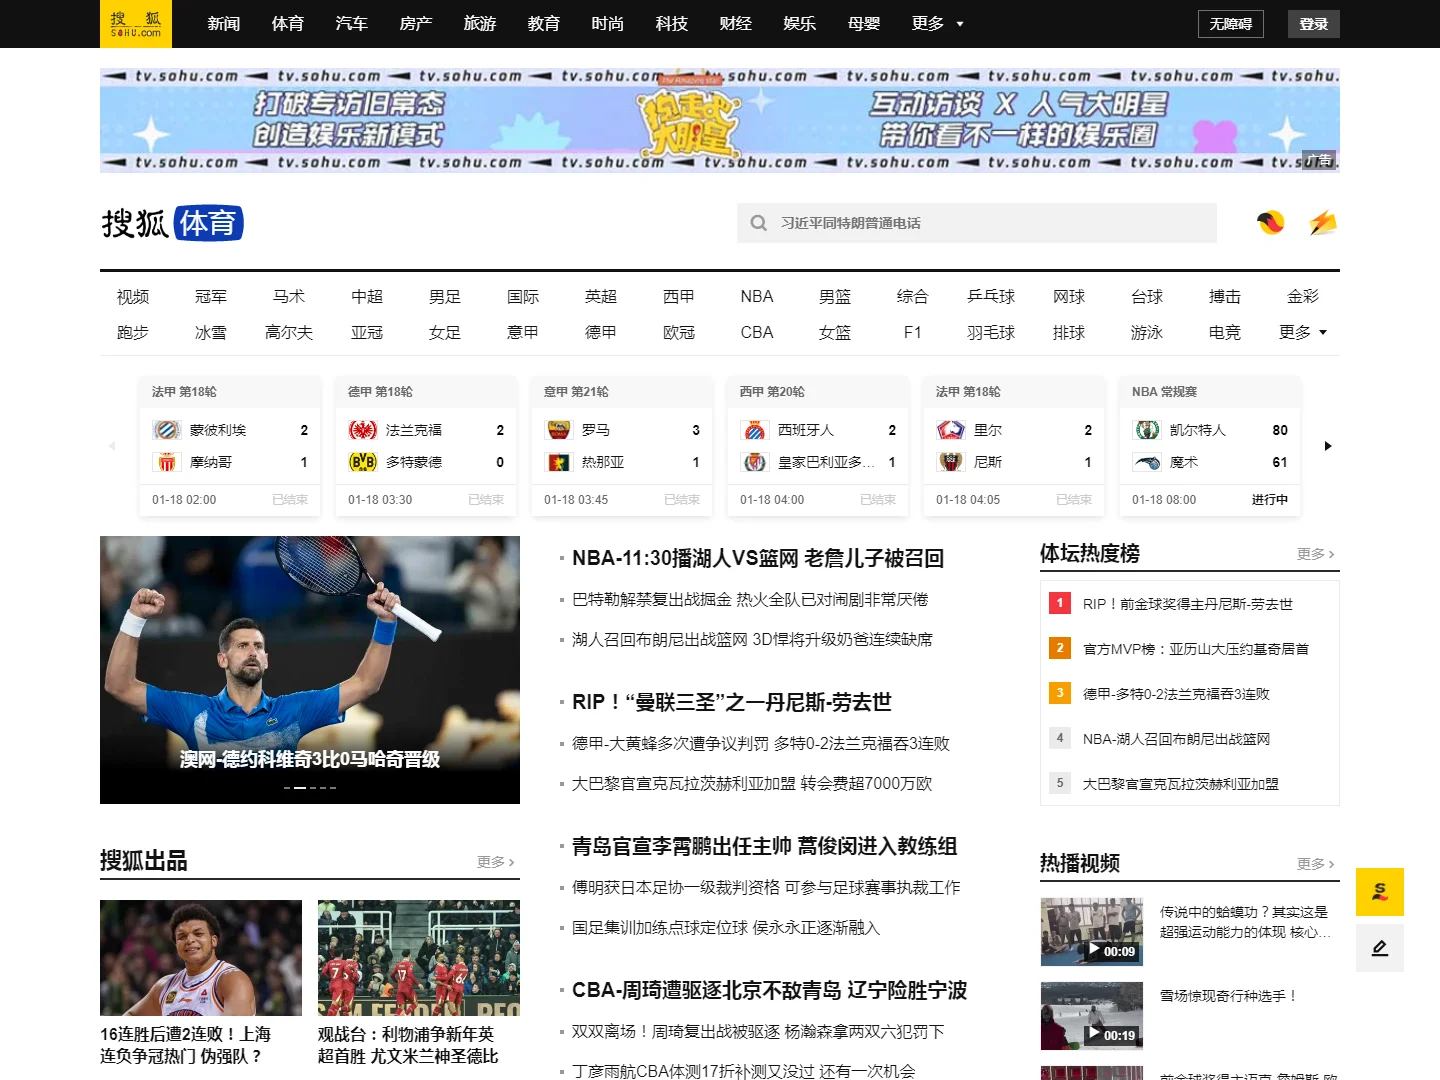Image resolution: width=1440 pixels, height=1080 pixels.
Task: Open the 新闻 top menu item
Action: click(x=224, y=24)
